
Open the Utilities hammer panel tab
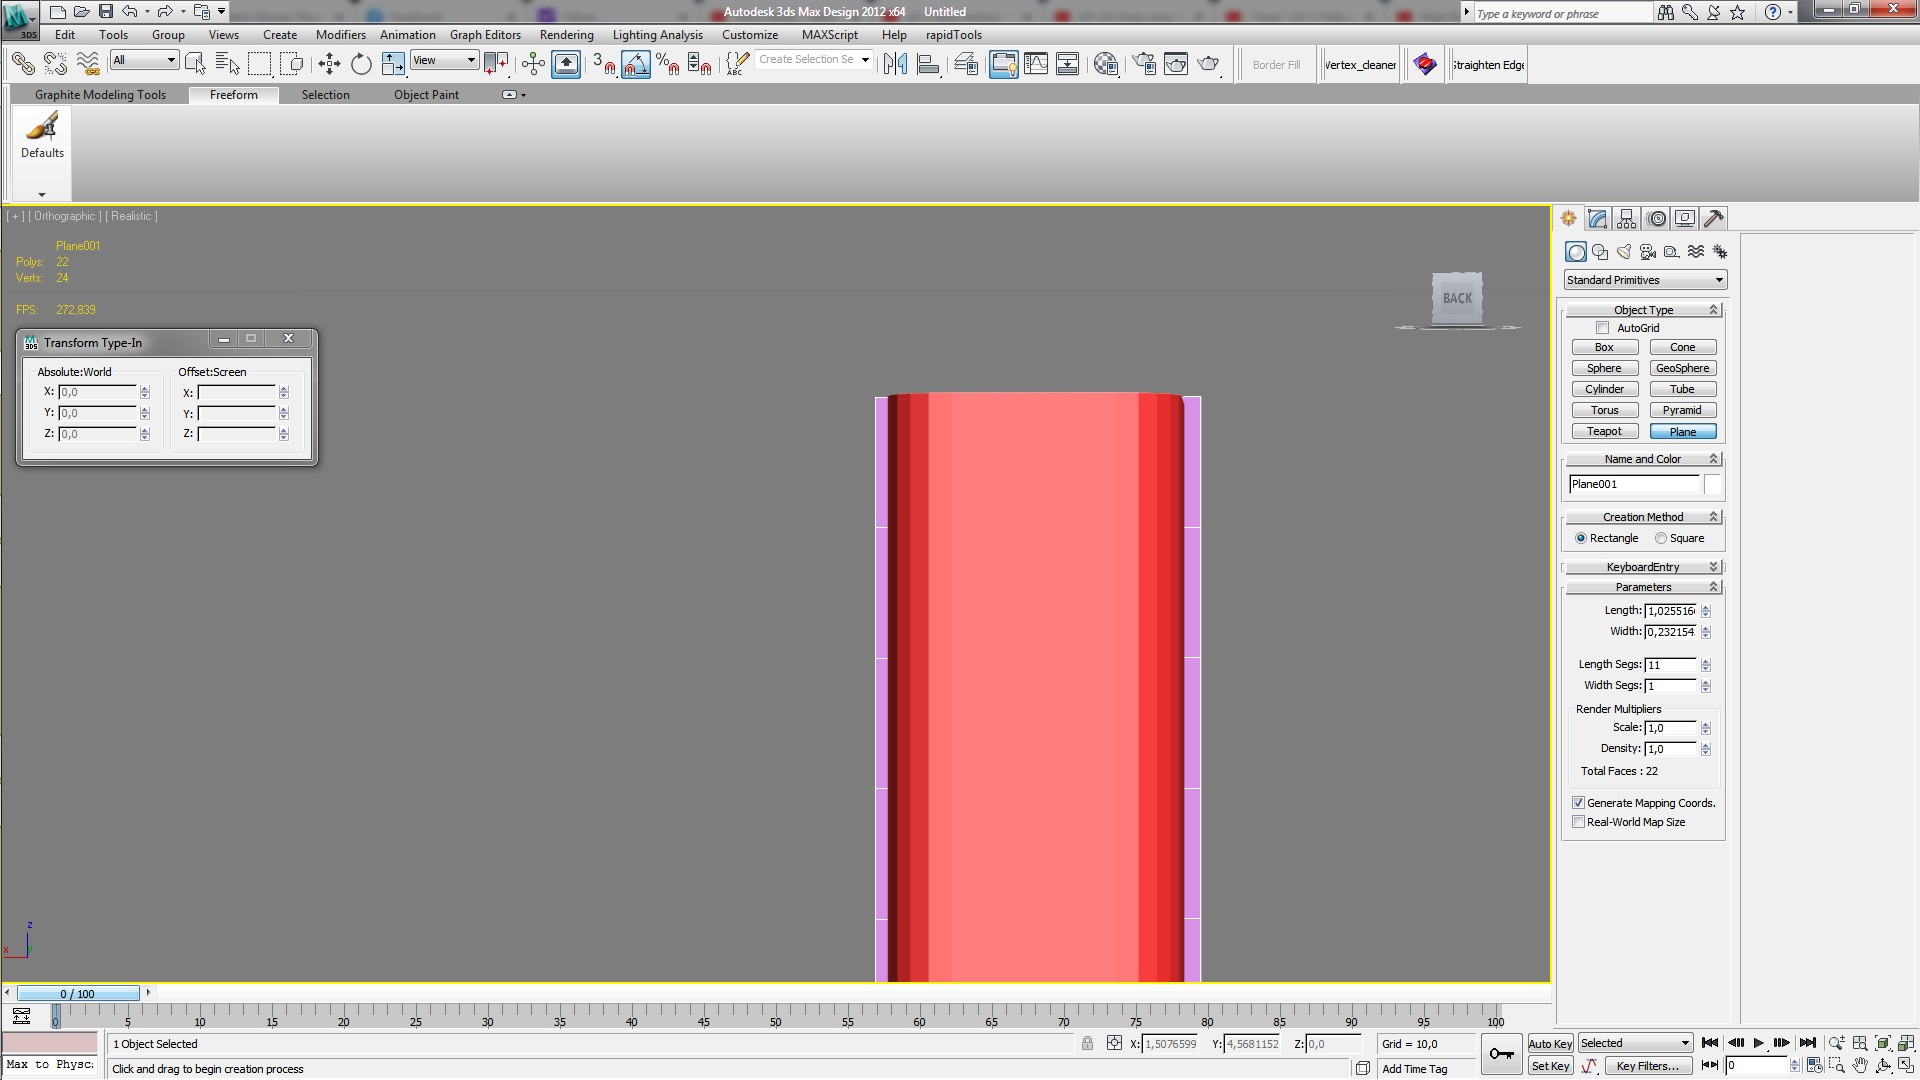point(1713,219)
